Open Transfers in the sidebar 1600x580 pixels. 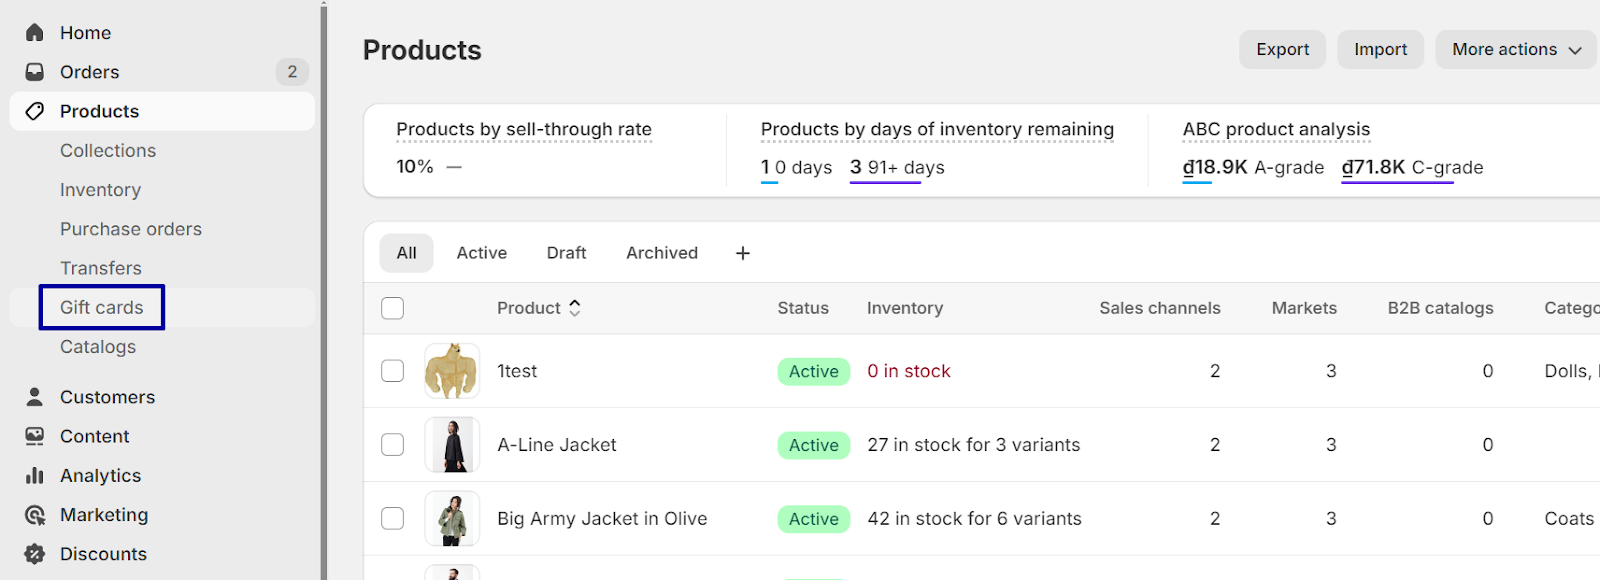[101, 268]
